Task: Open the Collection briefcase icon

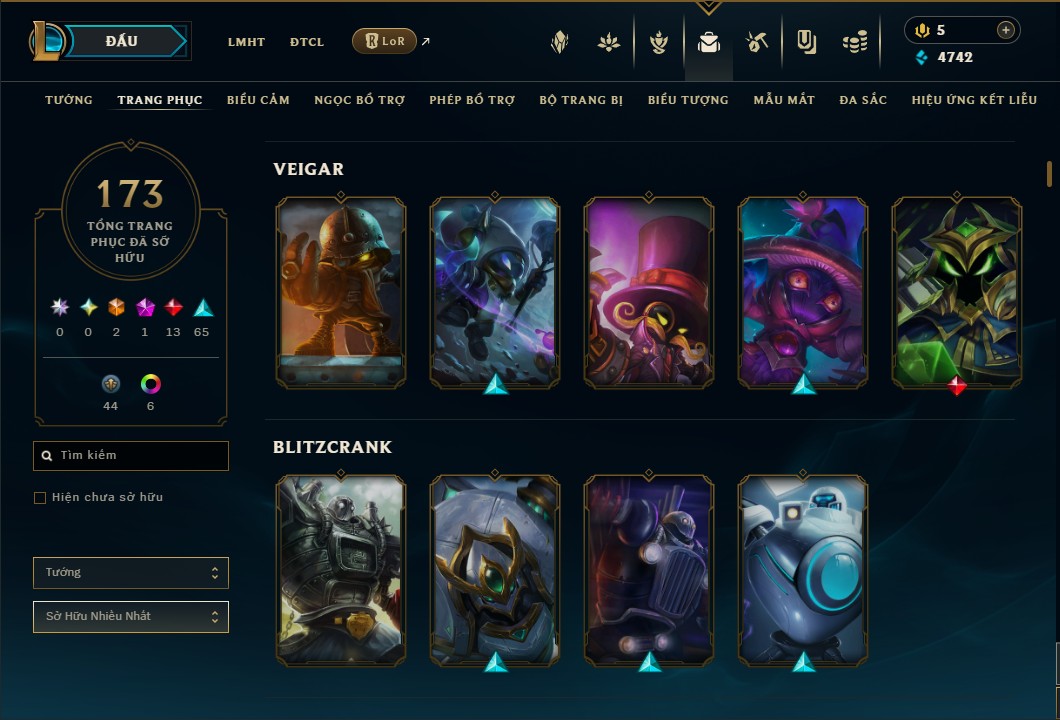Action: [708, 43]
